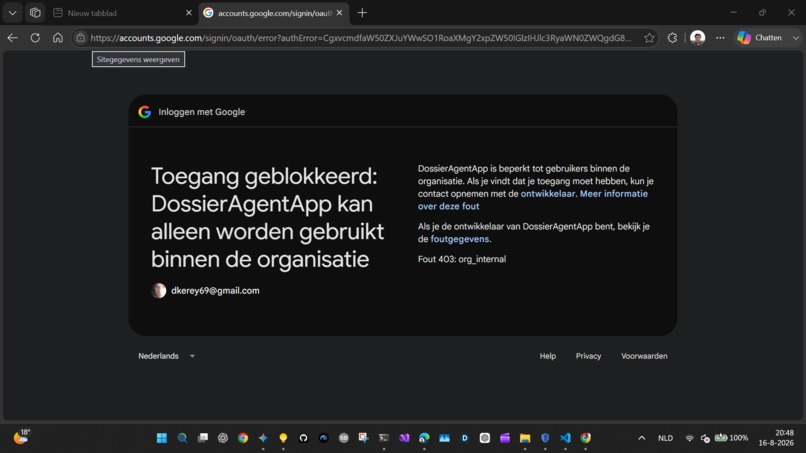Viewport: 806px width, 453px height.
Task: Open the purple Visual Studio taskbar icon
Action: 404,438
